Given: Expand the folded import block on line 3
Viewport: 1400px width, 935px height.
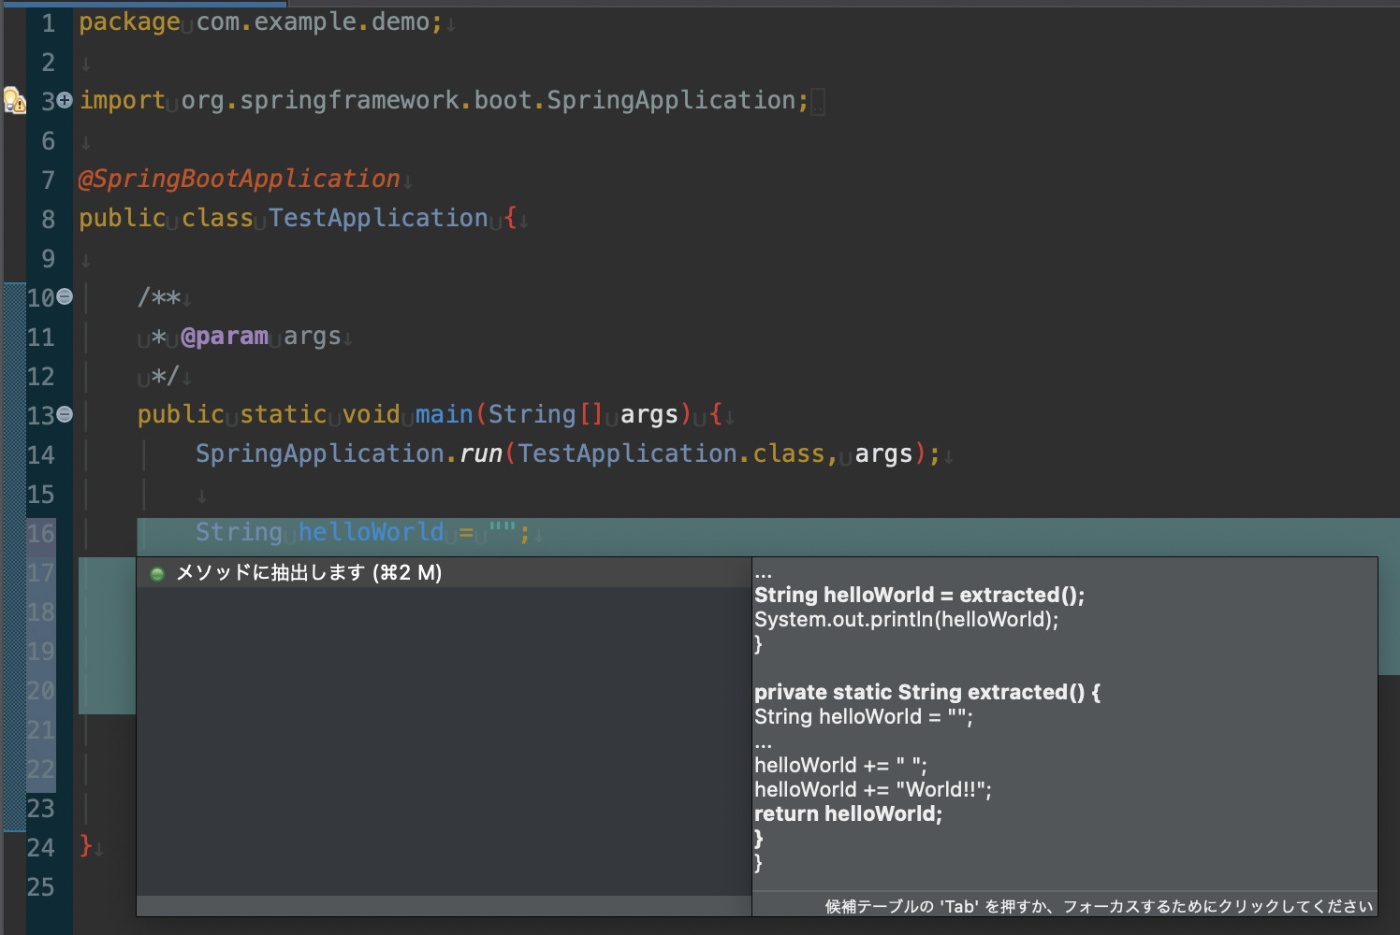Looking at the screenshot, I should coord(65,100).
